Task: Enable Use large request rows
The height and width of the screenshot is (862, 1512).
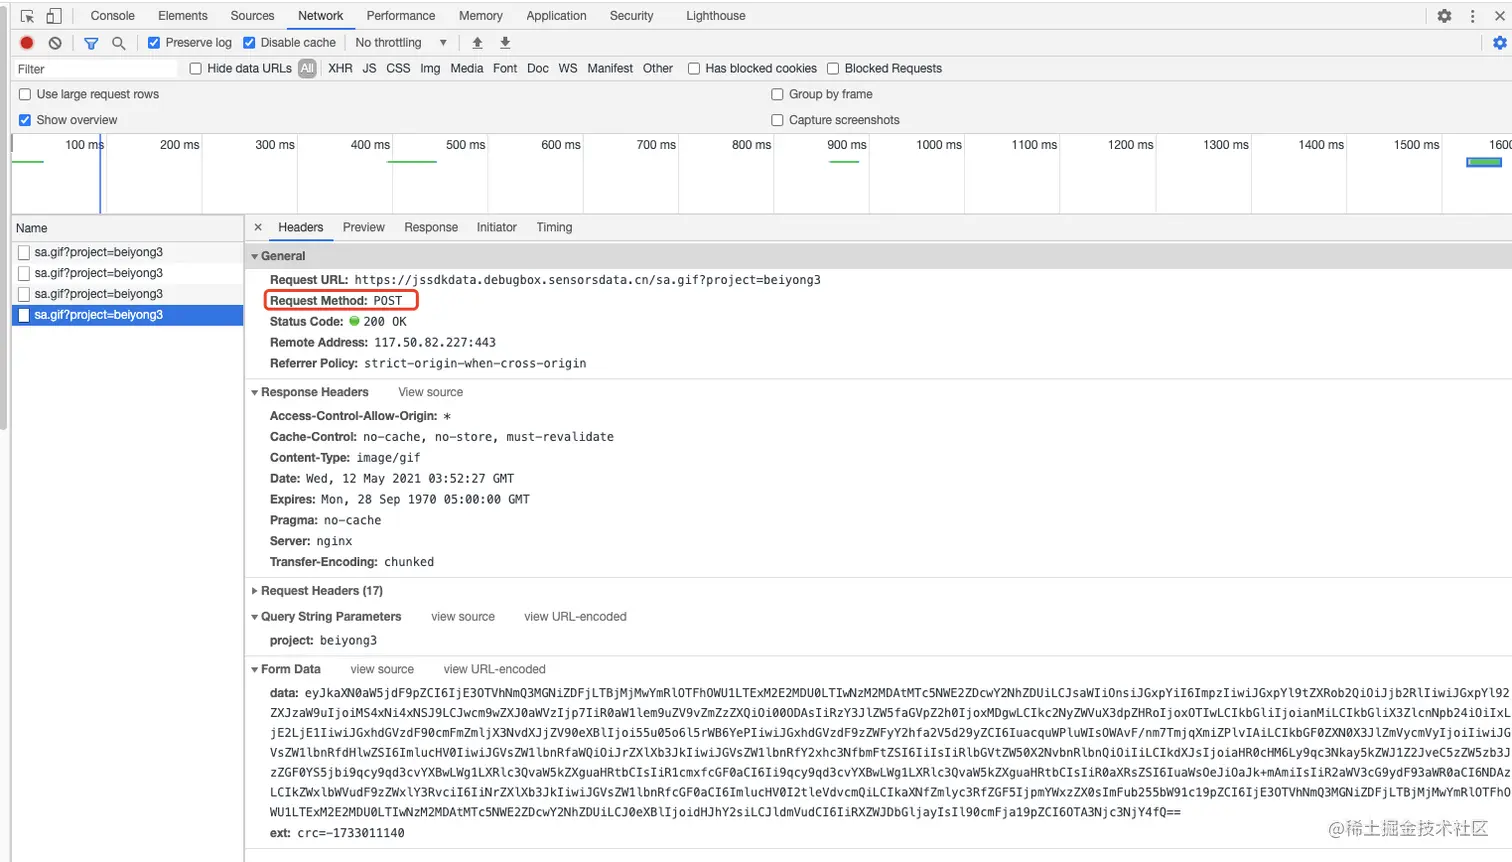Action: point(25,94)
